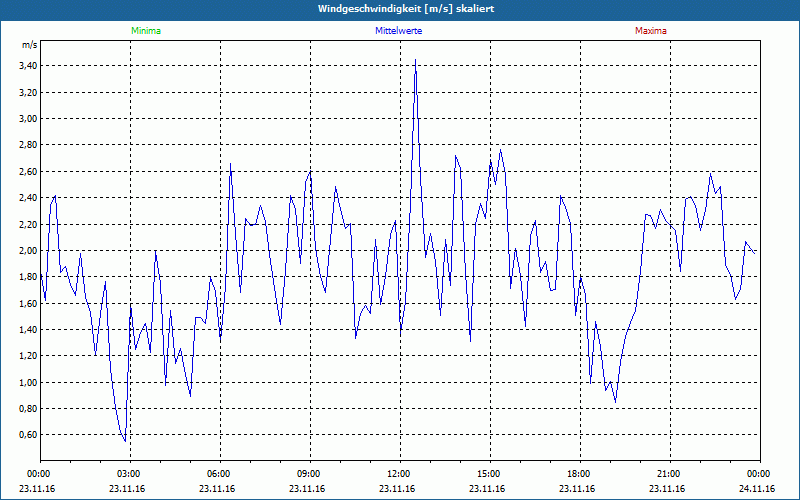Click the m/s unit label above the y-axis
800x500 pixels.
30,45
